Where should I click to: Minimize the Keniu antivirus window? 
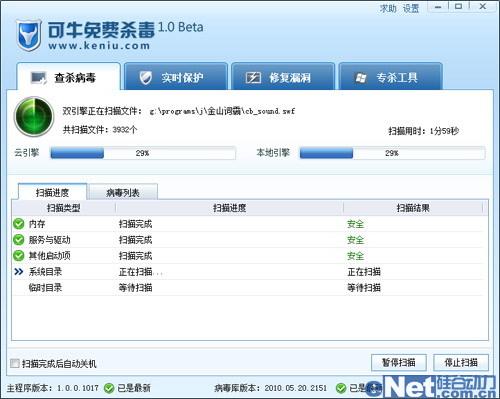tap(438, 7)
